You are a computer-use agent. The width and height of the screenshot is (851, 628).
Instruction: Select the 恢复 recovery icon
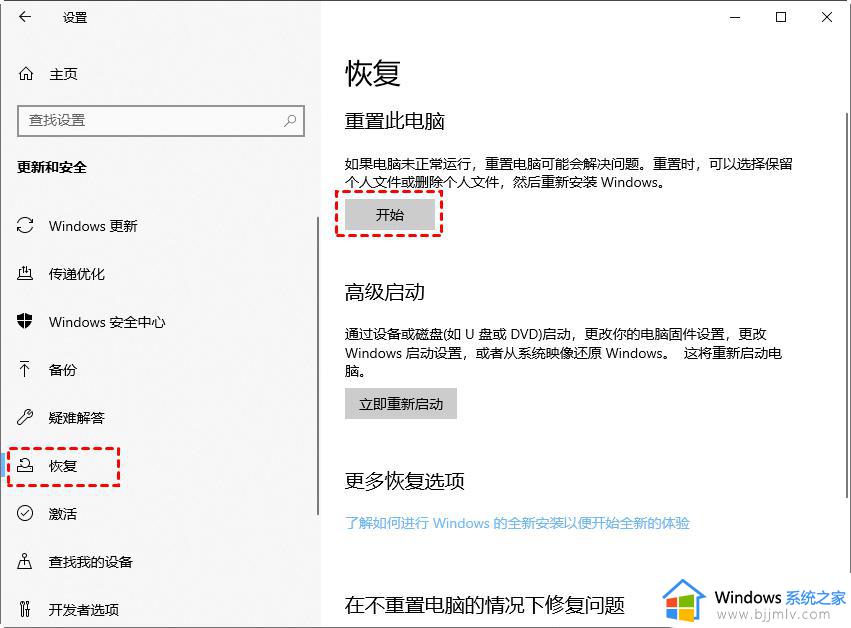pos(25,465)
